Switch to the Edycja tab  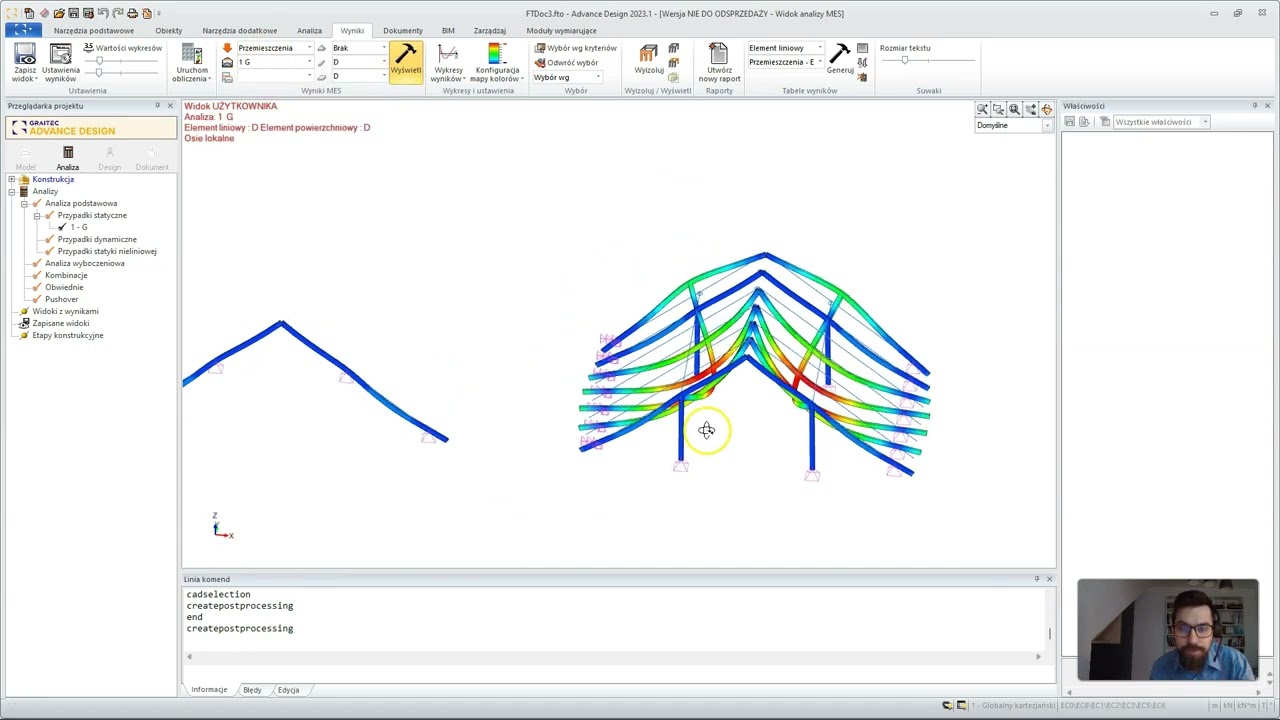288,690
